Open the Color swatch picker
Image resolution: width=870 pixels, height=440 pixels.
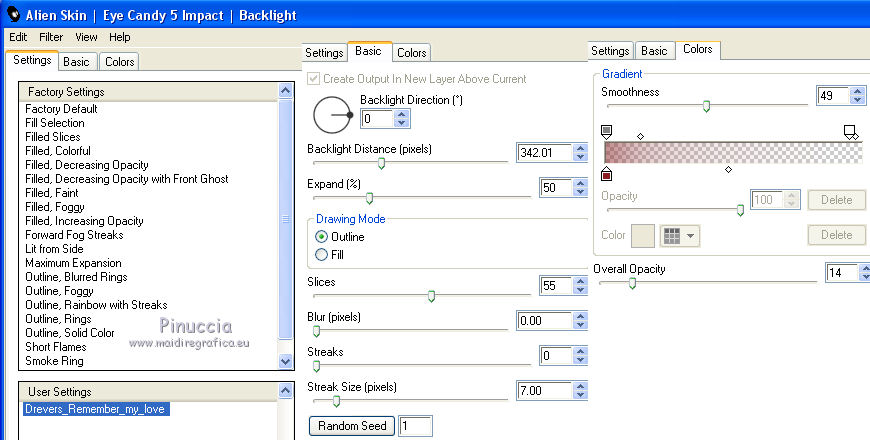644,235
